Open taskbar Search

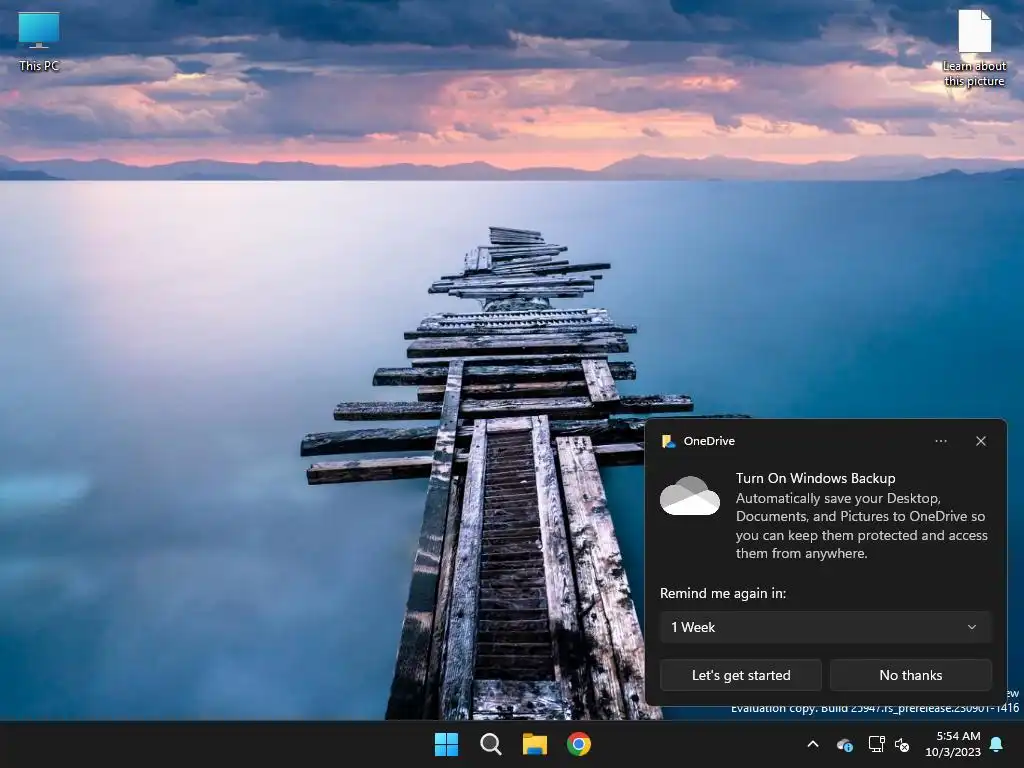click(x=490, y=744)
